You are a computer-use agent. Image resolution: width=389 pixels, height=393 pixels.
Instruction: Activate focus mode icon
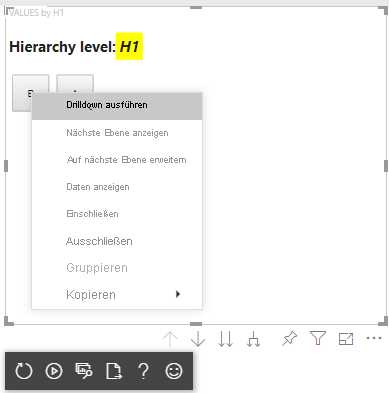pos(346,339)
